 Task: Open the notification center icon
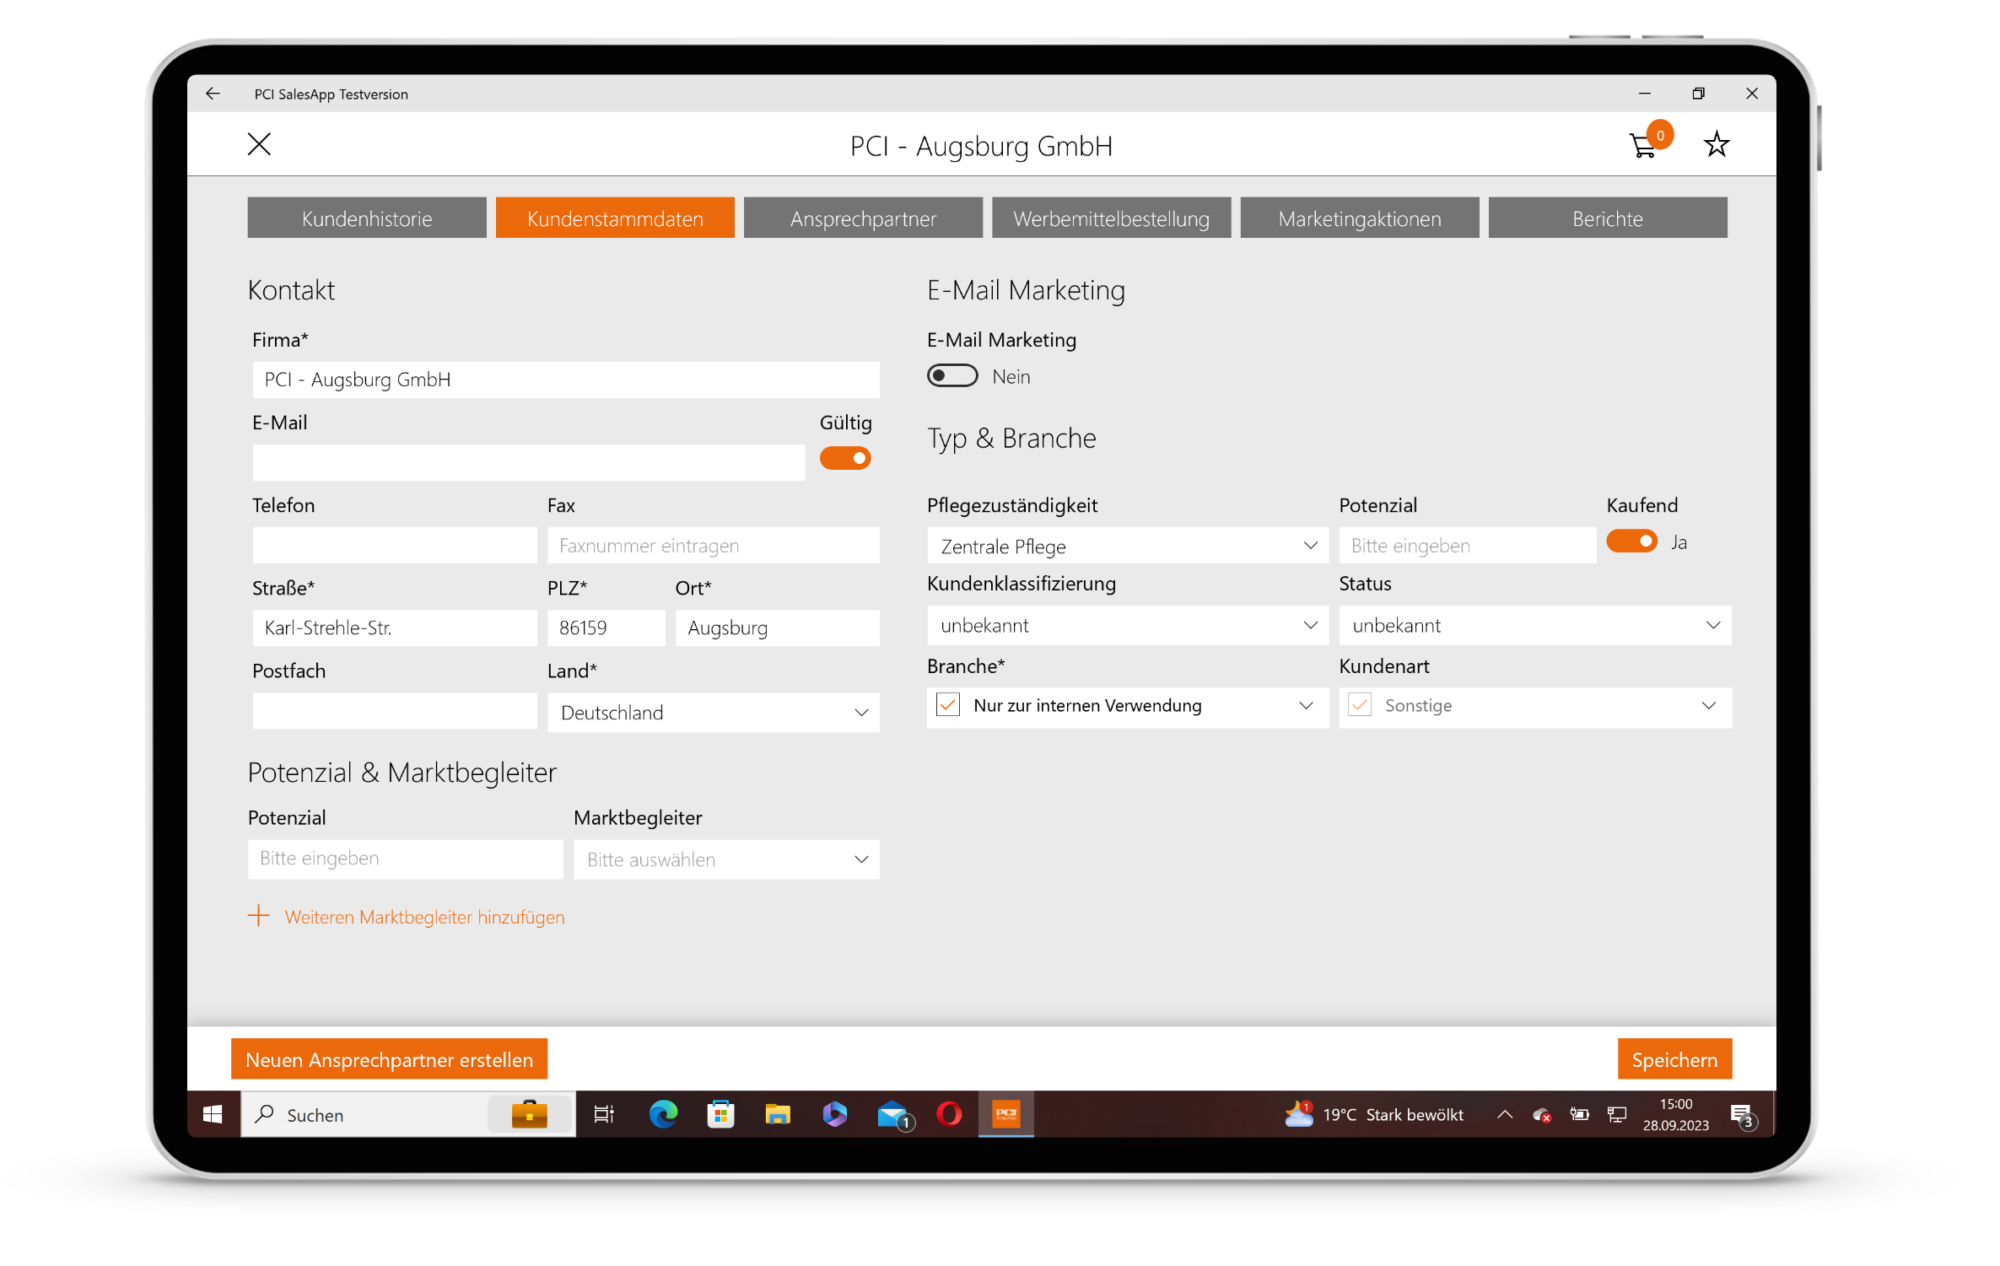pos(1742,1115)
